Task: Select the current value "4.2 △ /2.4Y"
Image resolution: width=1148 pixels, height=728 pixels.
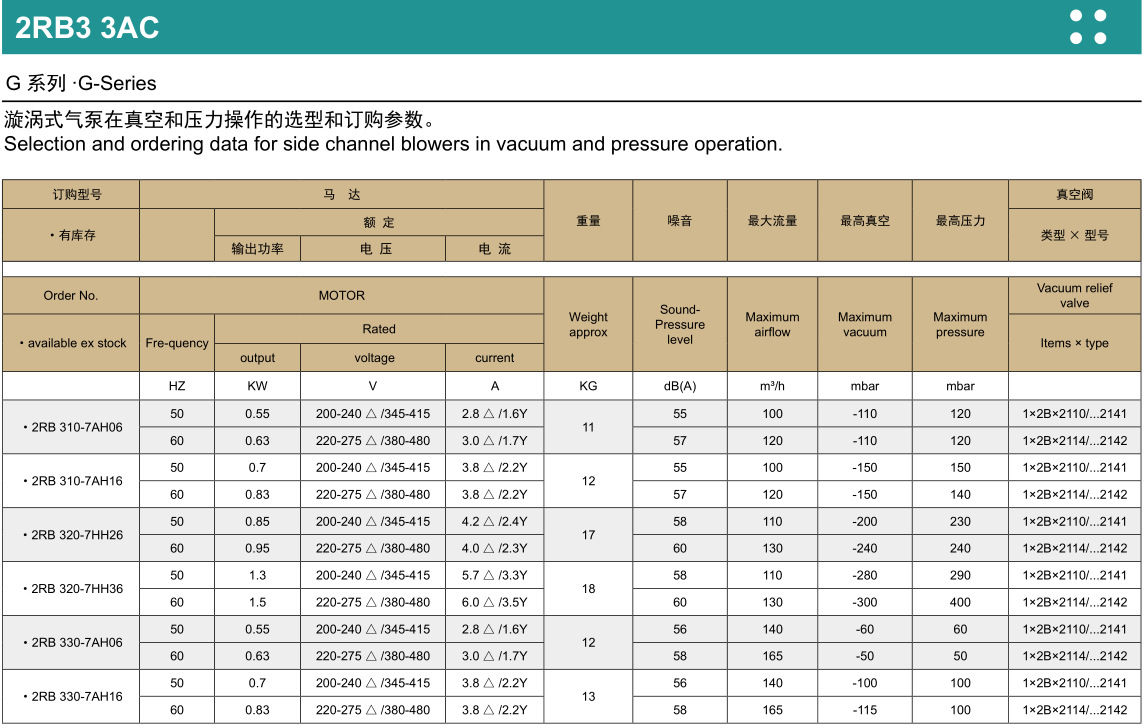Action: (495, 521)
